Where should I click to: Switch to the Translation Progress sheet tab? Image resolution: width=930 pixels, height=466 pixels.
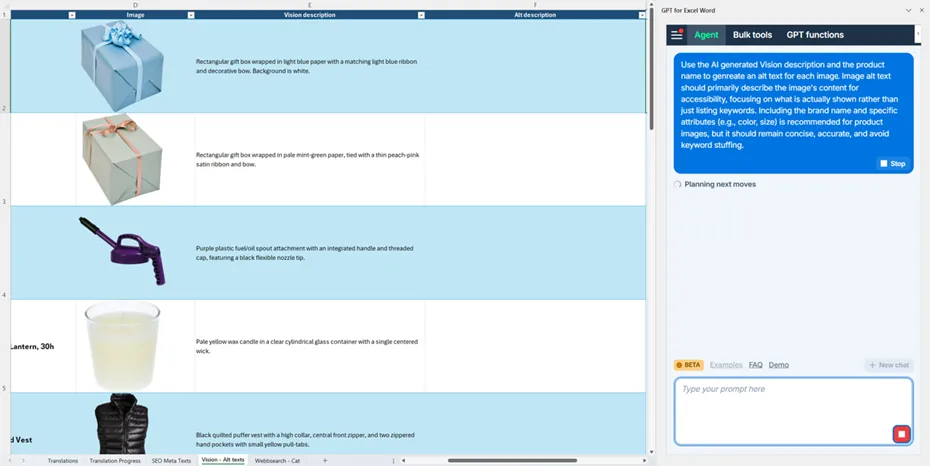click(x=115, y=461)
